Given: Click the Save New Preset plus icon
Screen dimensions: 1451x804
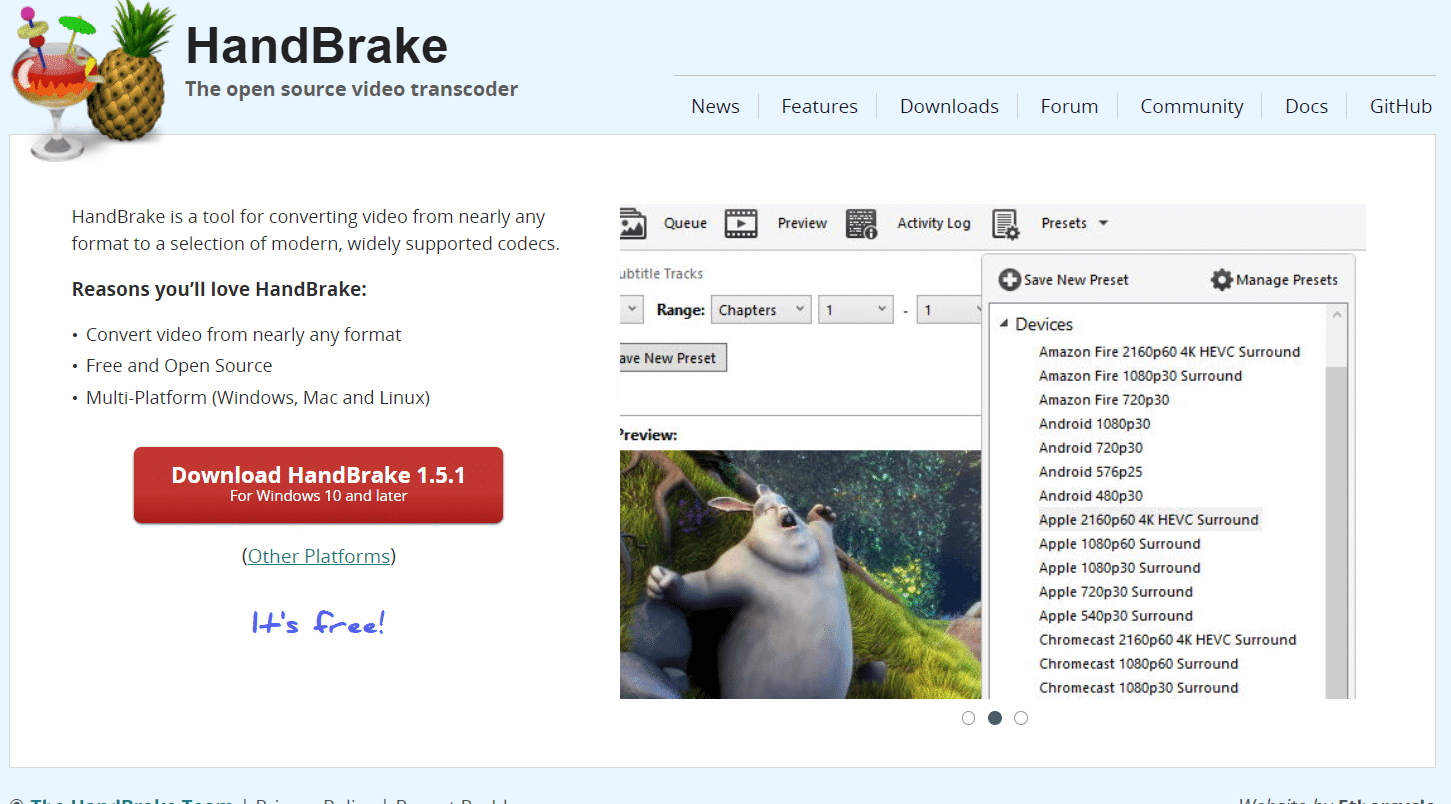Looking at the screenshot, I should coord(1009,280).
